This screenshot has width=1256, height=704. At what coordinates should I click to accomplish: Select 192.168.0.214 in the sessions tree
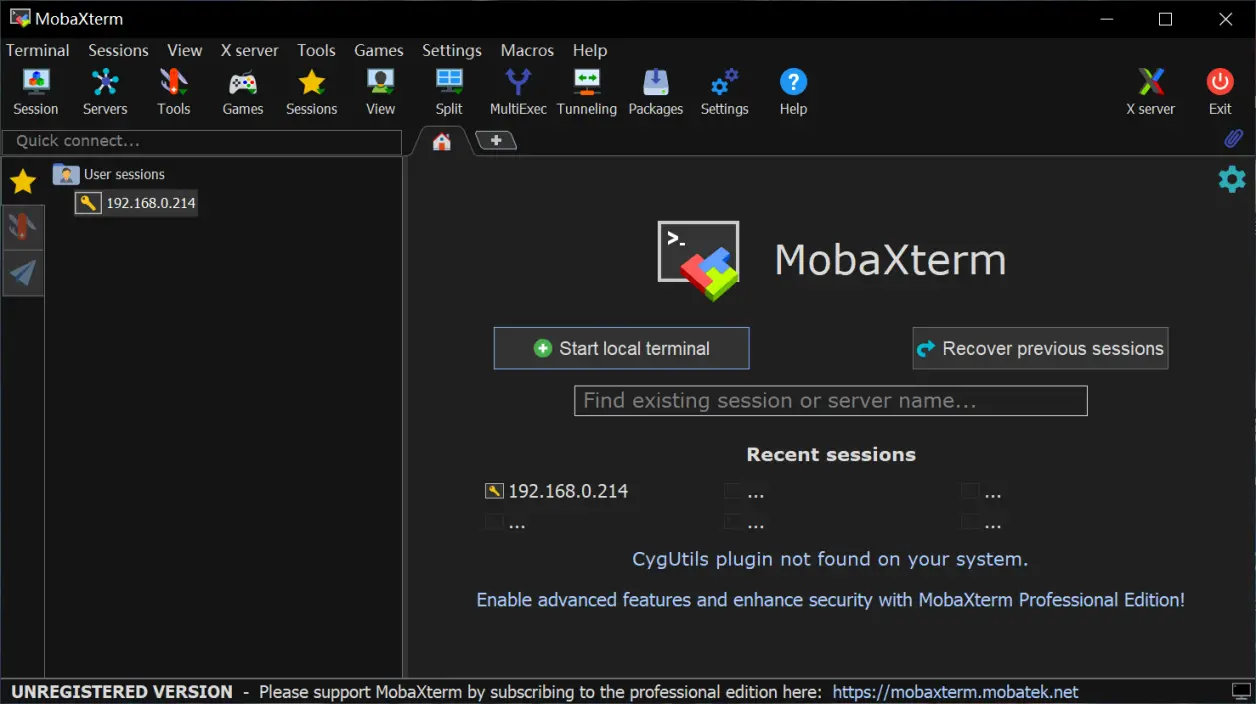point(136,203)
